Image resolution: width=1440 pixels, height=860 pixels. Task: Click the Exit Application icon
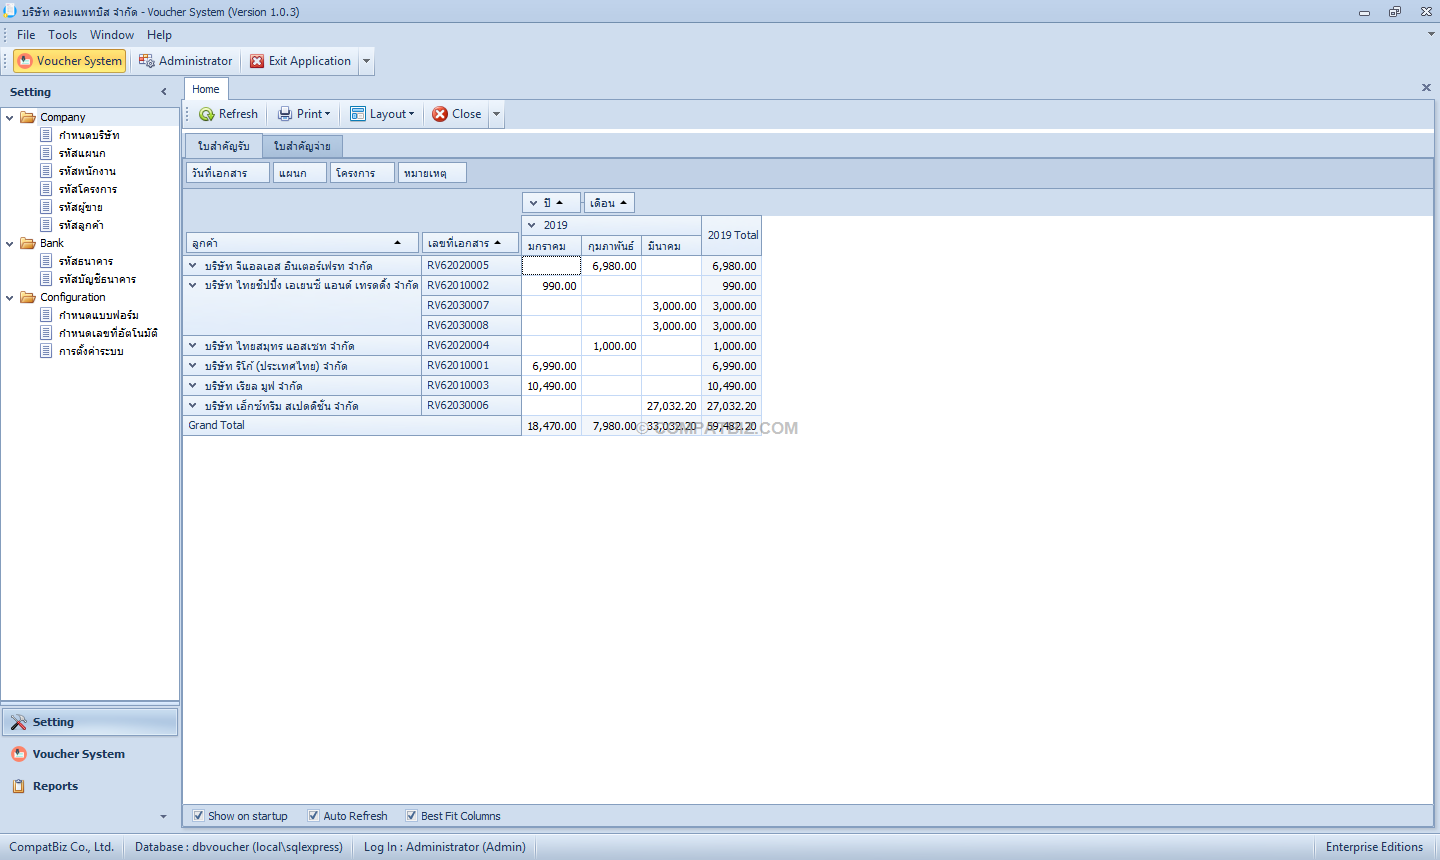click(x=257, y=61)
